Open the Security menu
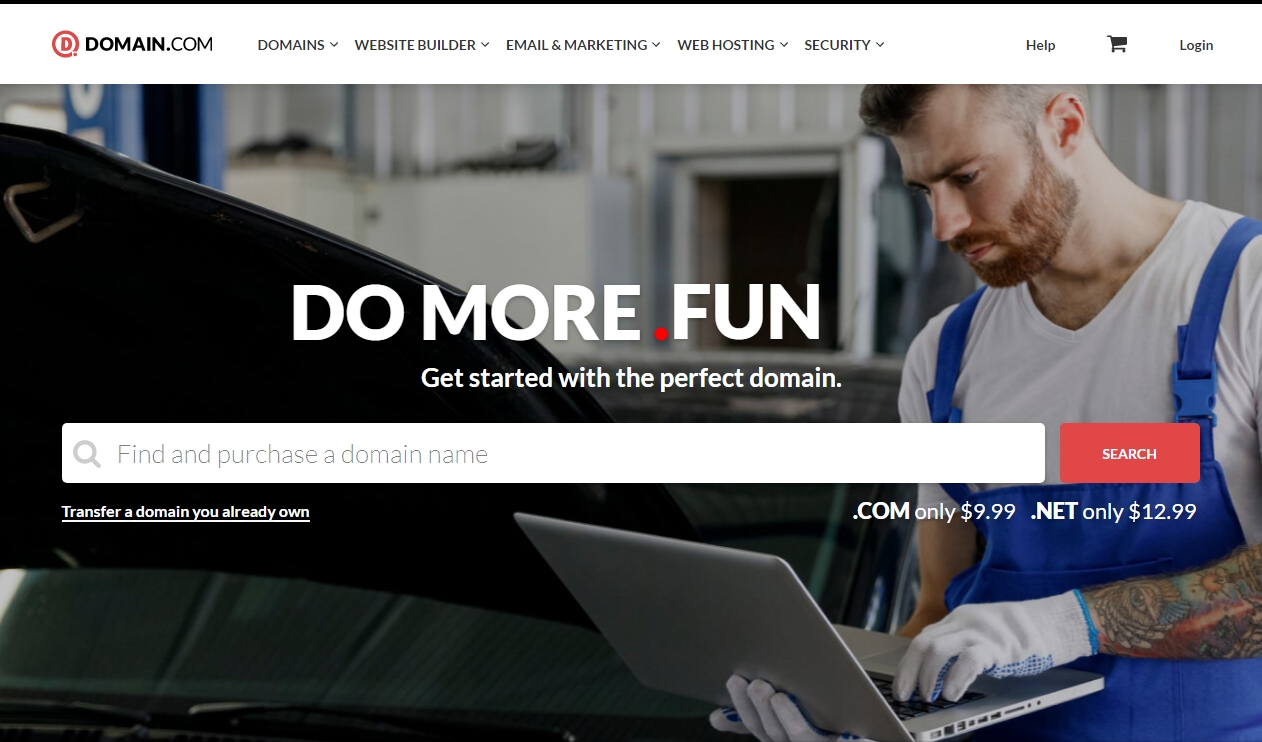 coord(837,45)
